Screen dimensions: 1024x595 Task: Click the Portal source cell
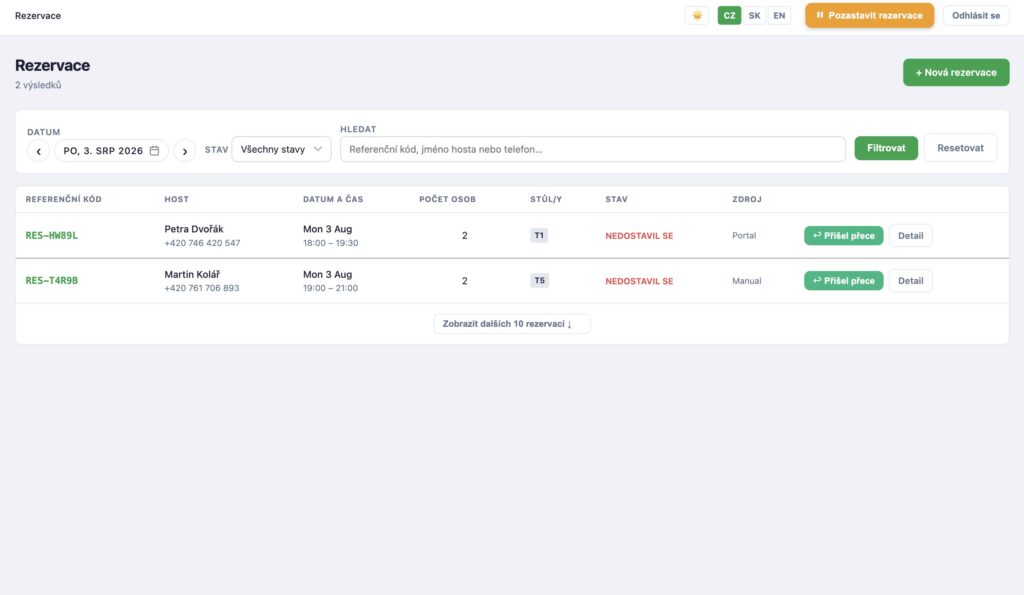coord(744,236)
